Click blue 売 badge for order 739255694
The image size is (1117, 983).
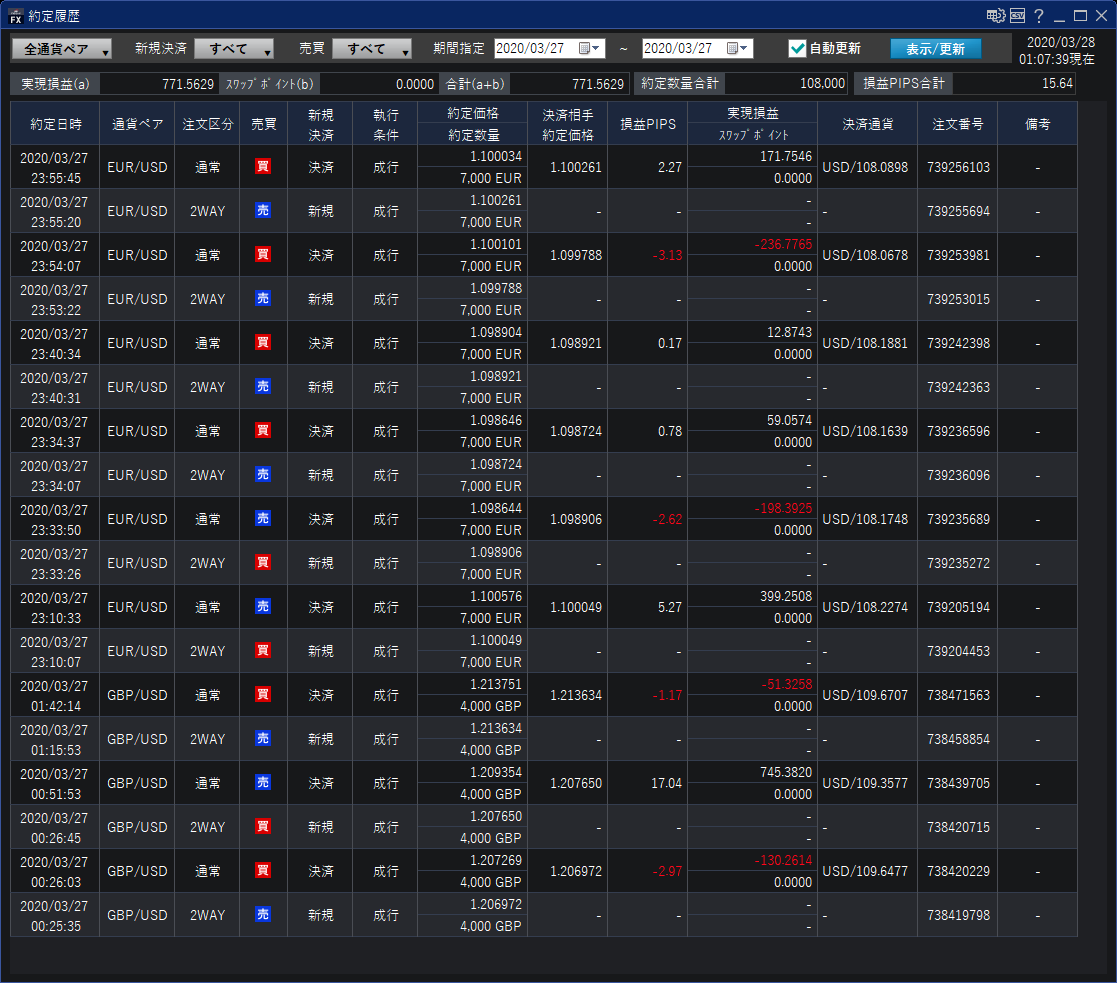(263, 211)
